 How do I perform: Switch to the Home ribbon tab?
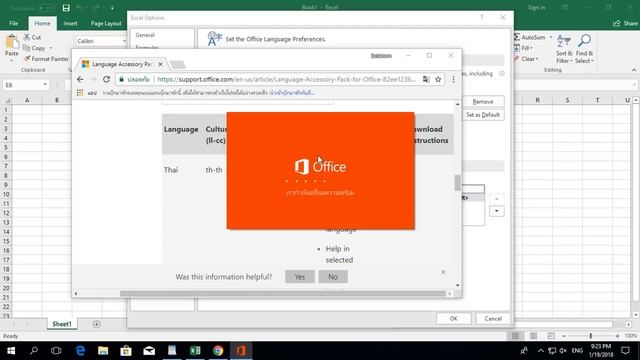(42, 23)
